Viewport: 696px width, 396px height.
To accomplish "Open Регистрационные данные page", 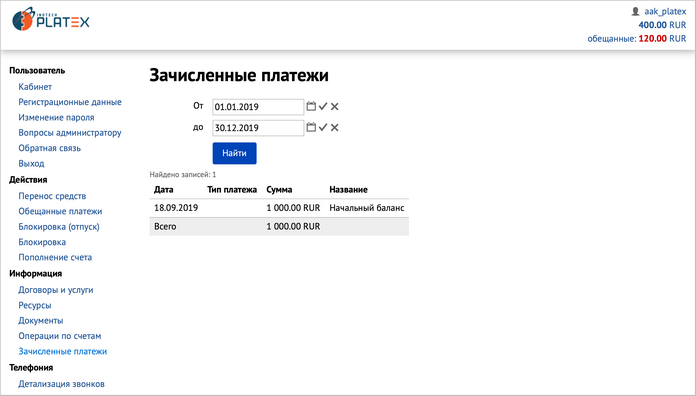I will (70, 102).
